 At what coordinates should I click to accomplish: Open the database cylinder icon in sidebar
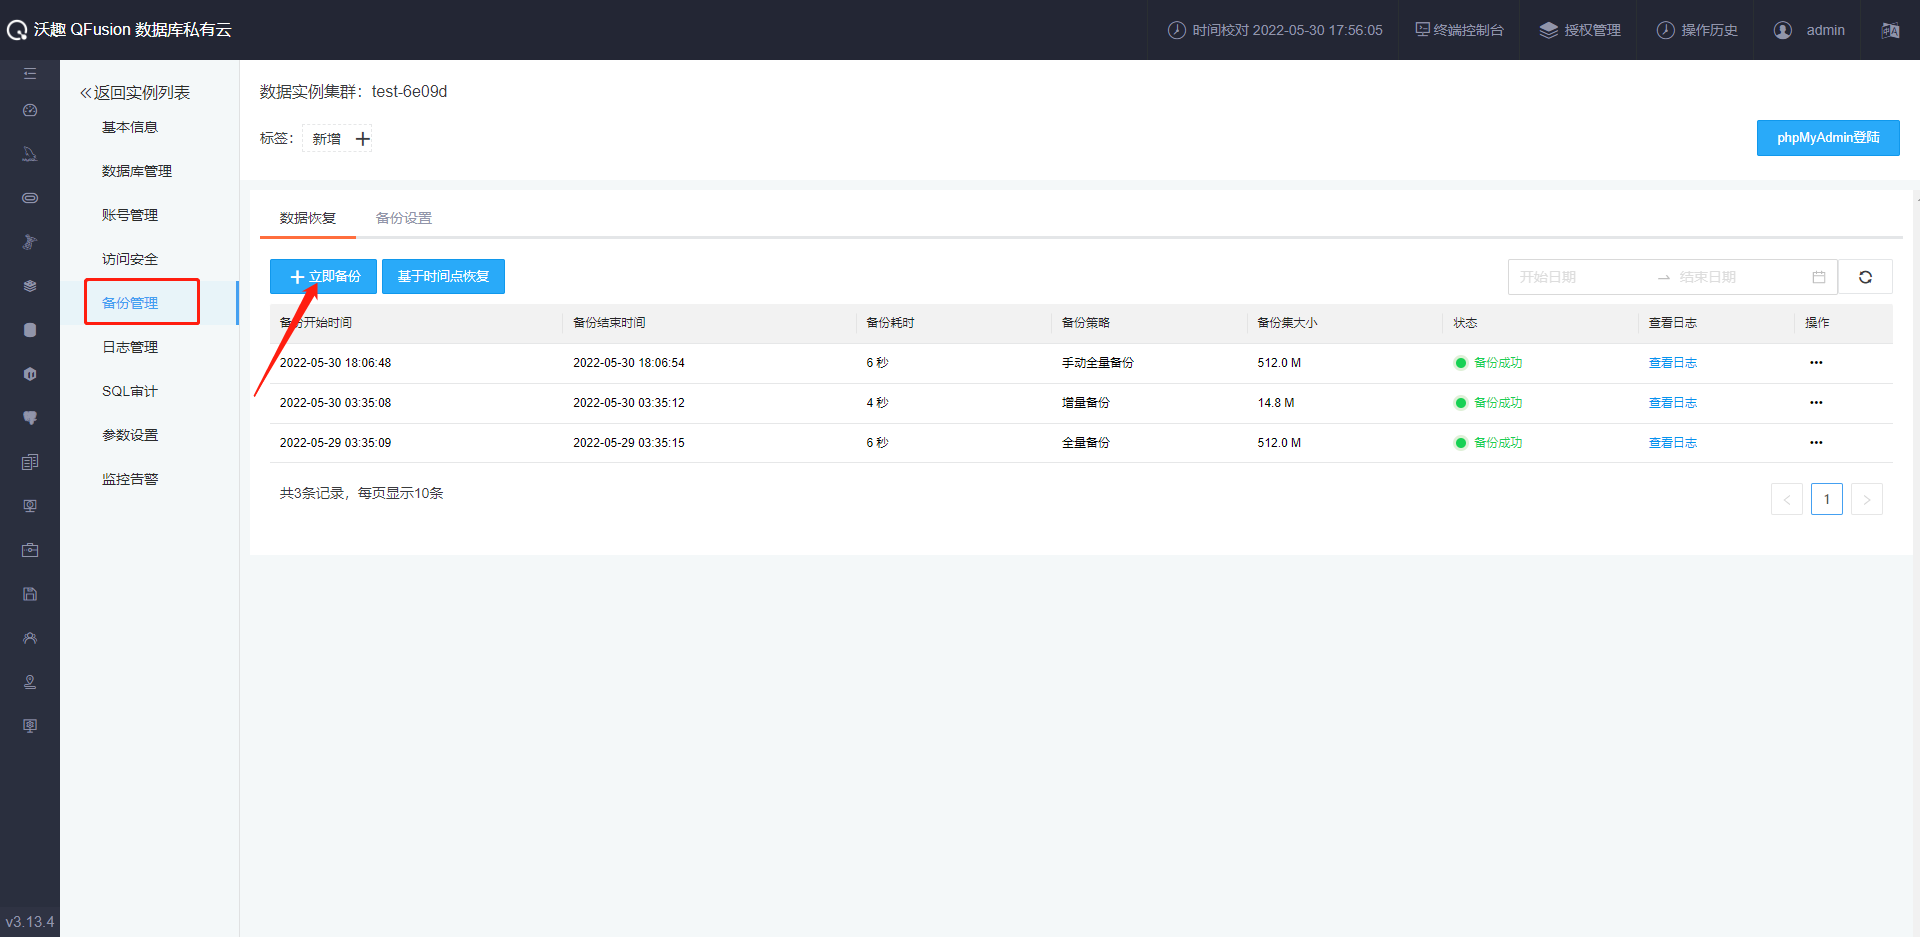pos(30,330)
